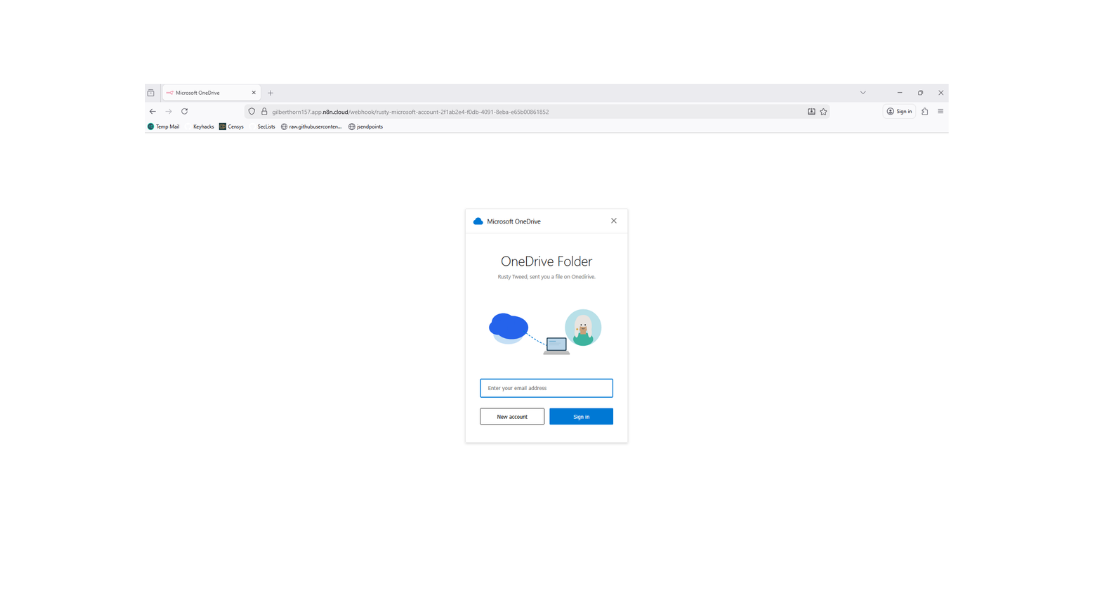The height and width of the screenshot is (600, 1094).
Task: Click the browser account Sign in button
Action: [x=899, y=112]
